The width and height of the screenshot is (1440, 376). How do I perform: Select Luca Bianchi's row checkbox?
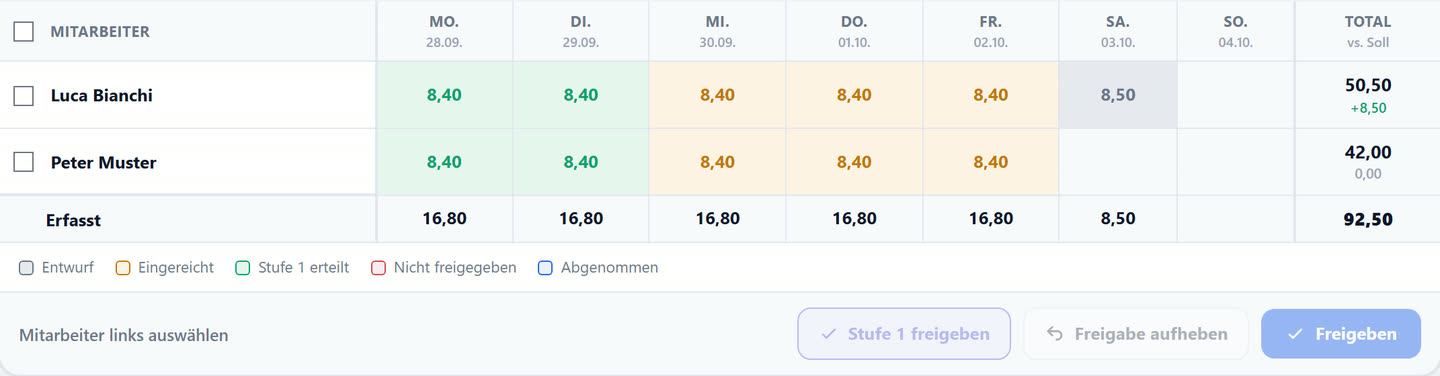coord(23,96)
